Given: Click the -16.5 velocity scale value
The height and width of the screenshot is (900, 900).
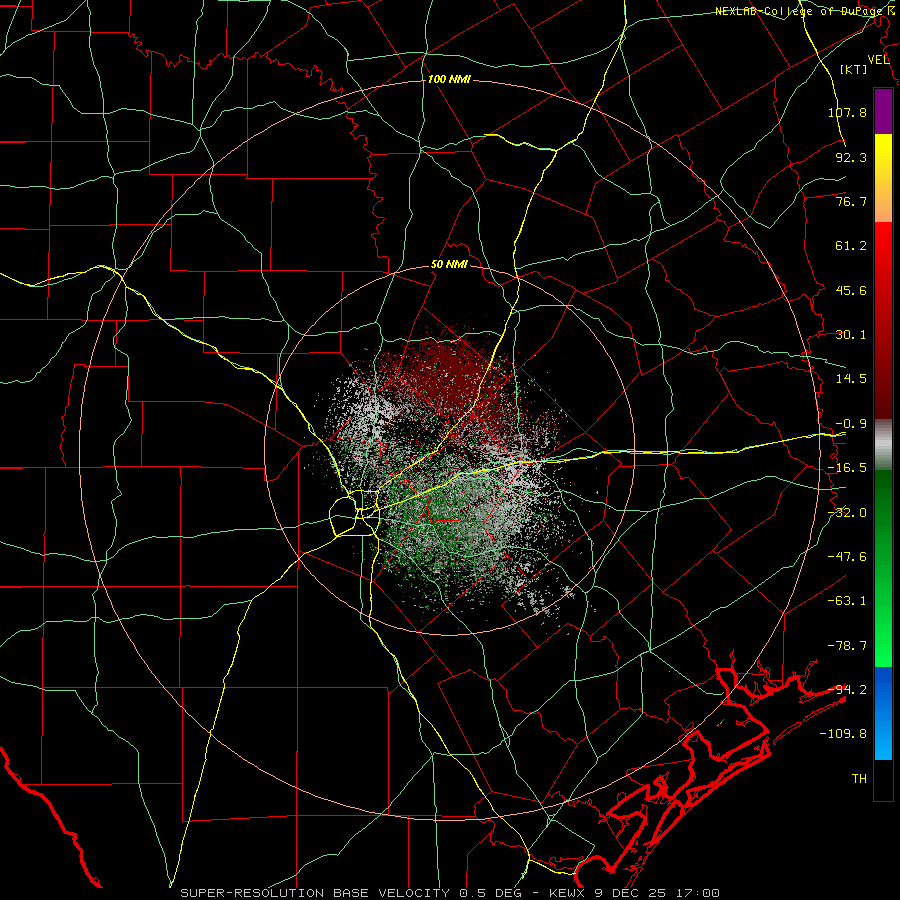Looking at the screenshot, I should pos(847,468).
